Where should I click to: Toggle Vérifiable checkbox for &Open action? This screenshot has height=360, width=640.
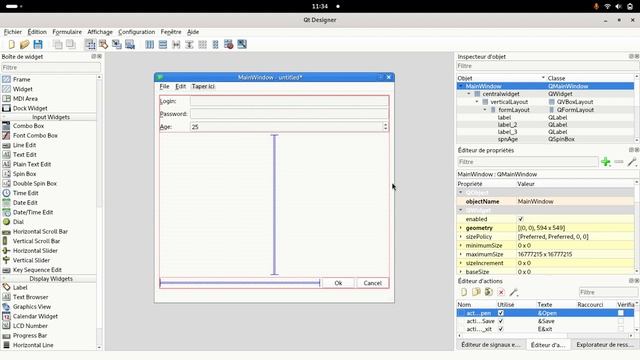coord(621,313)
